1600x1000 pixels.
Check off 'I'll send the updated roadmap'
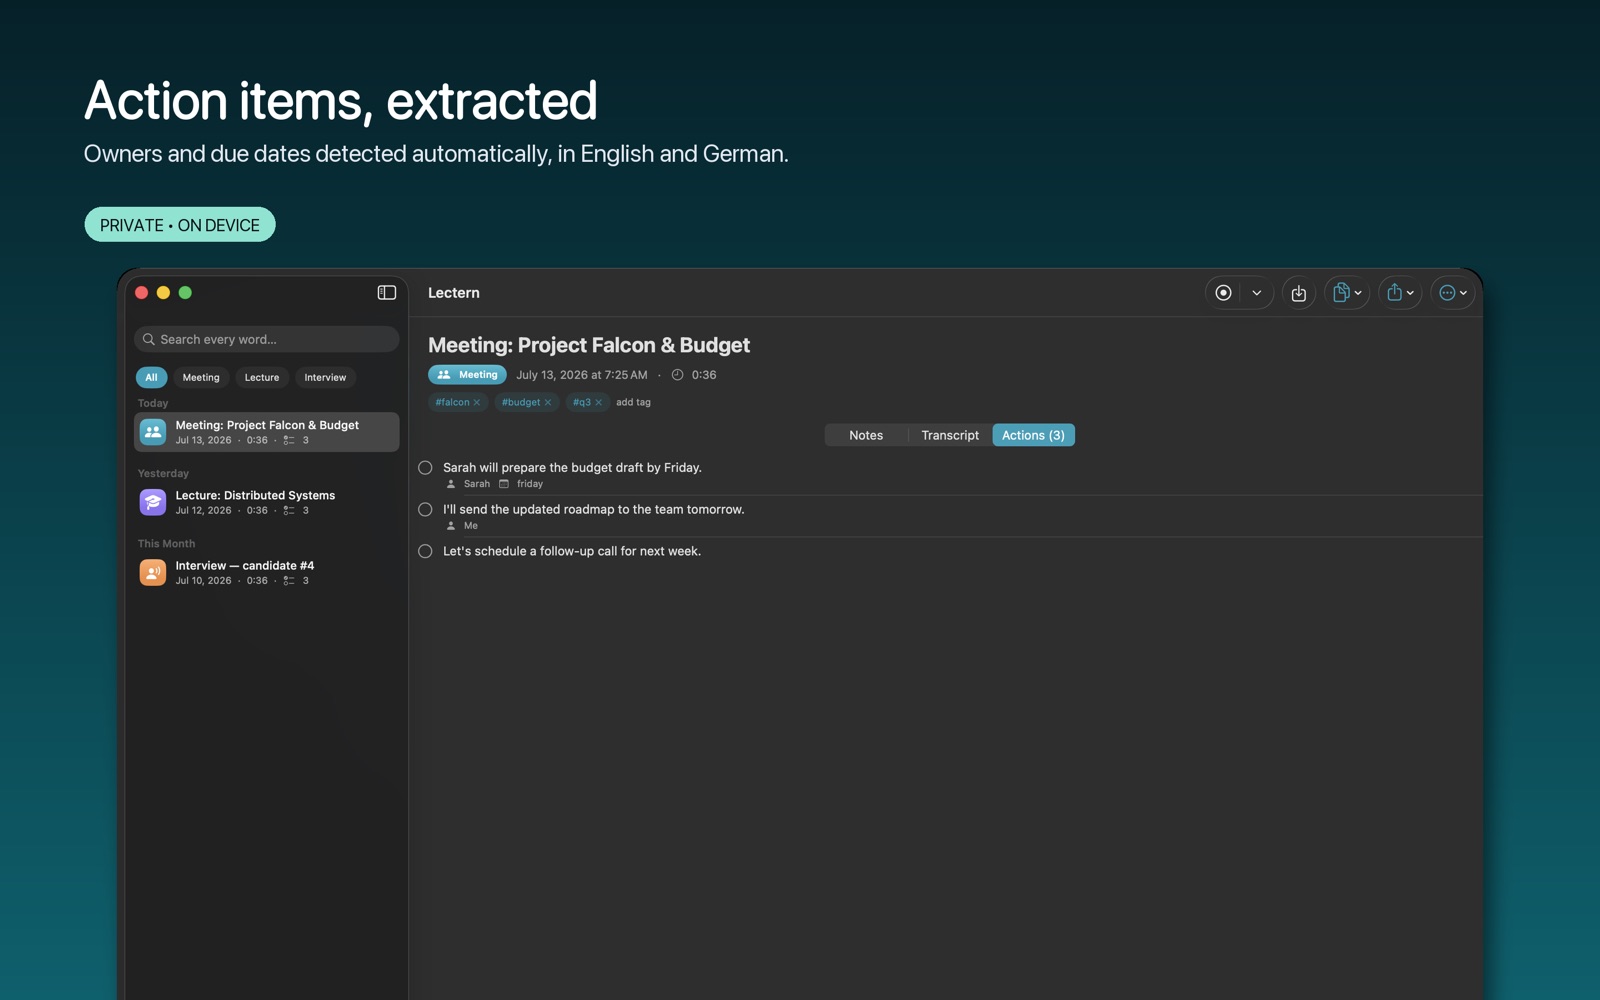(x=425, y=510)
